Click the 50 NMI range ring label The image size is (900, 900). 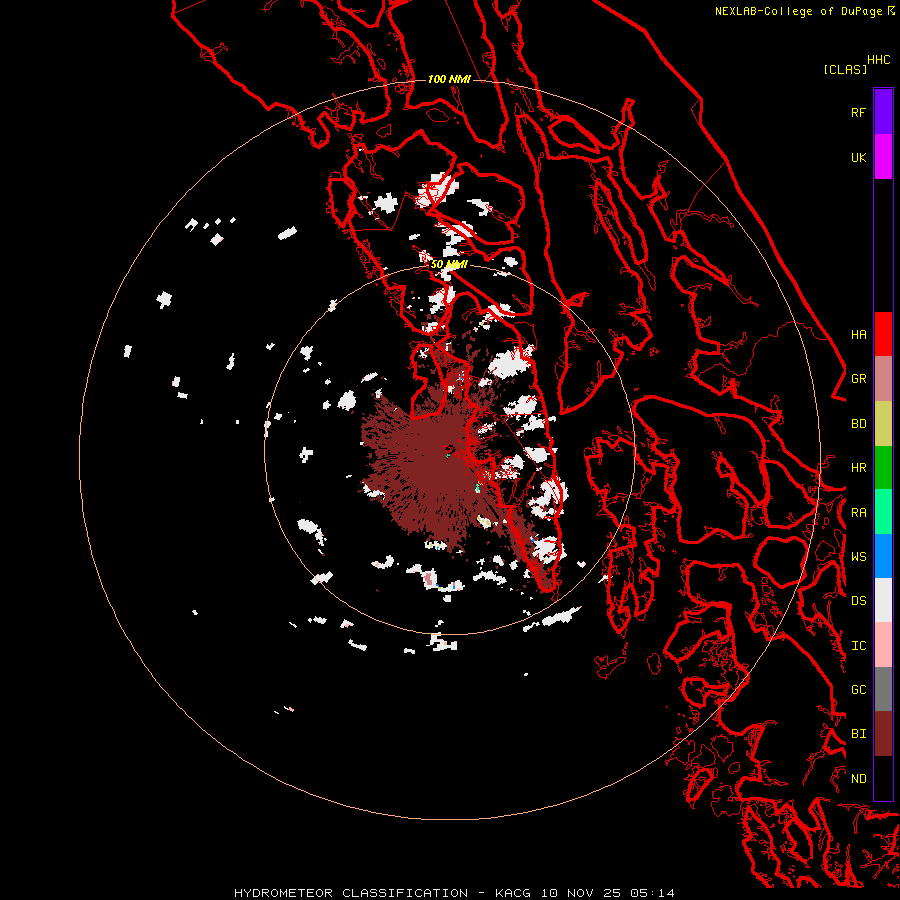tap(449, 265)
